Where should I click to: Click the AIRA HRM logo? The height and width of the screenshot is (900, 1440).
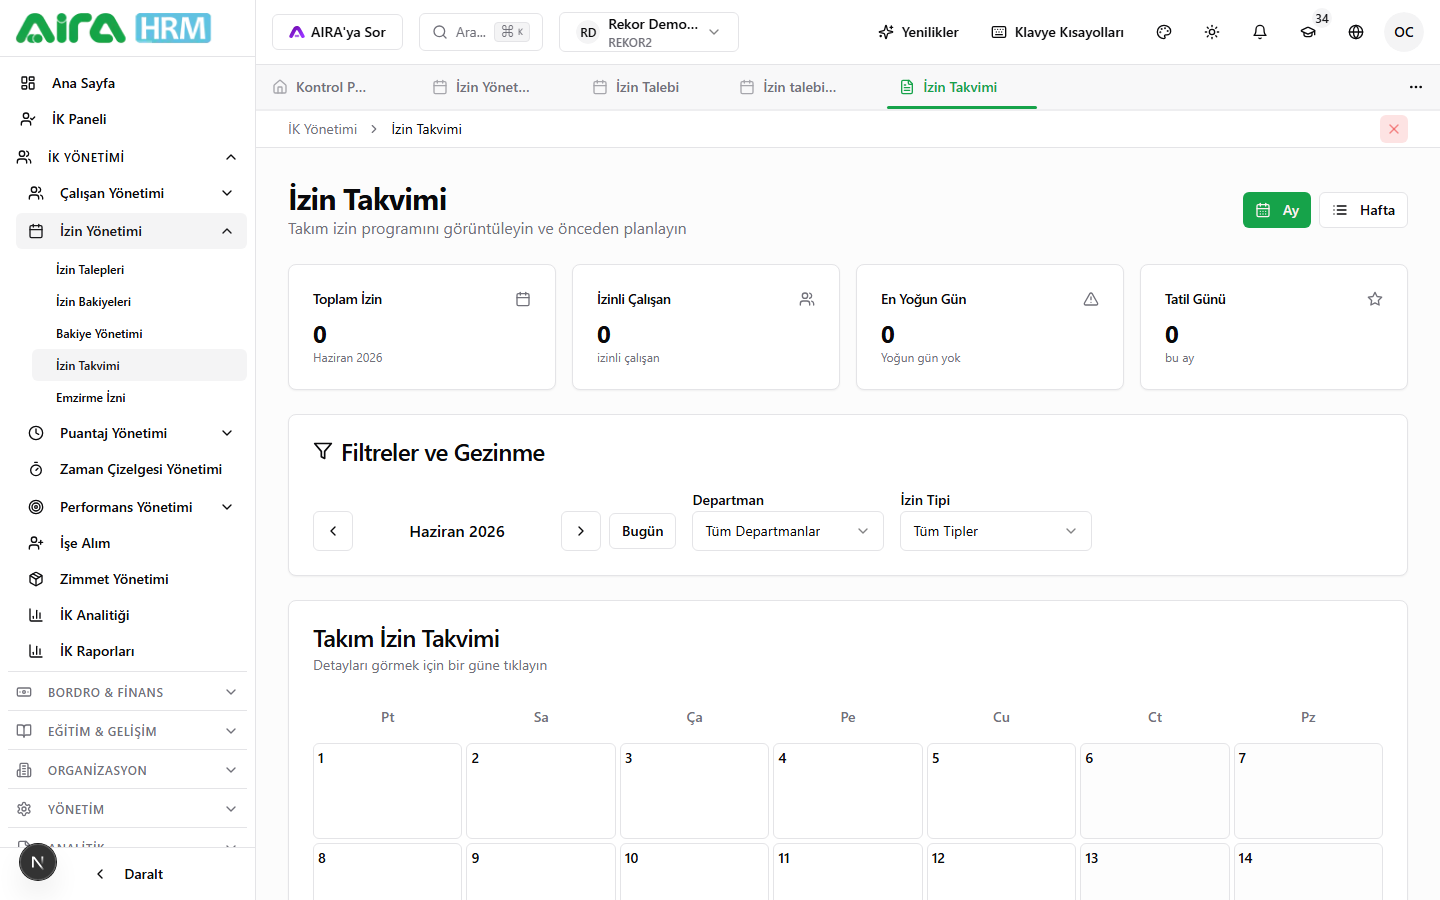pyautogui.click(x=113, y=28)
